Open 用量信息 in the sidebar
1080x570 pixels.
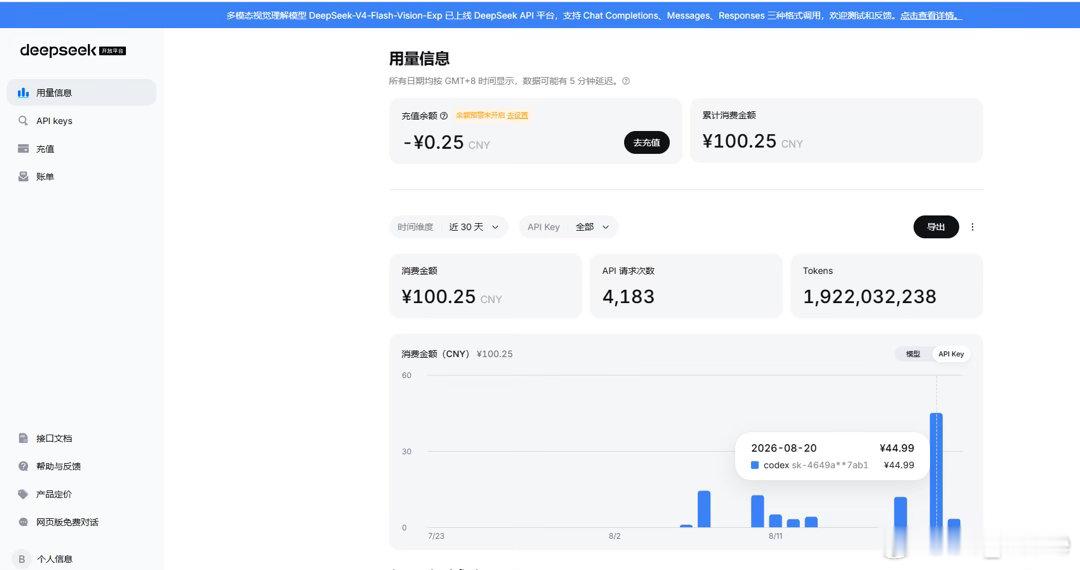point(81,92)
